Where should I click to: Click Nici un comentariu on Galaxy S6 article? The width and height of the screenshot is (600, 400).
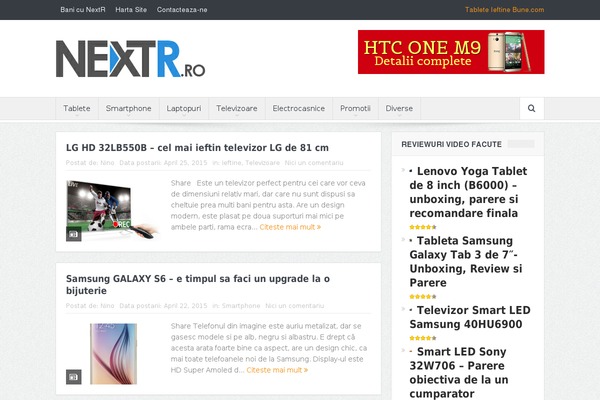point(295,306)
